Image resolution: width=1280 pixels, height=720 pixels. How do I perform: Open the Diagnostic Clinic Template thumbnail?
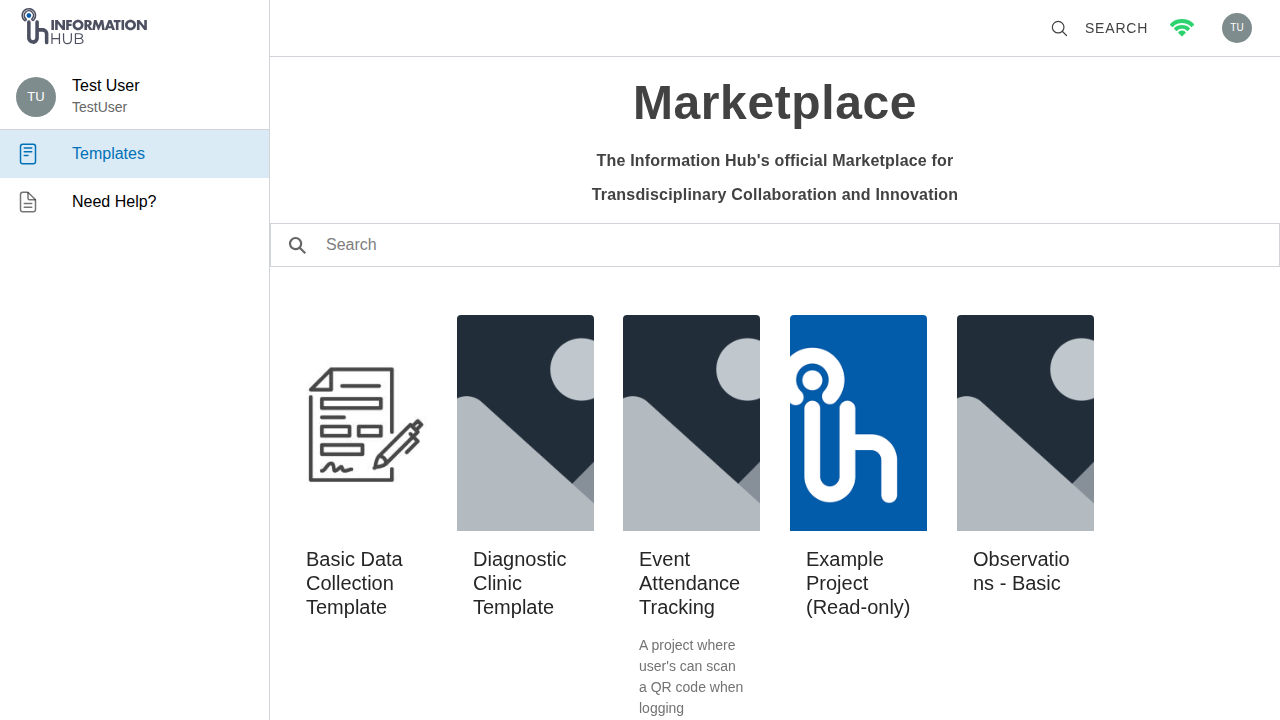tap(525, 423)
